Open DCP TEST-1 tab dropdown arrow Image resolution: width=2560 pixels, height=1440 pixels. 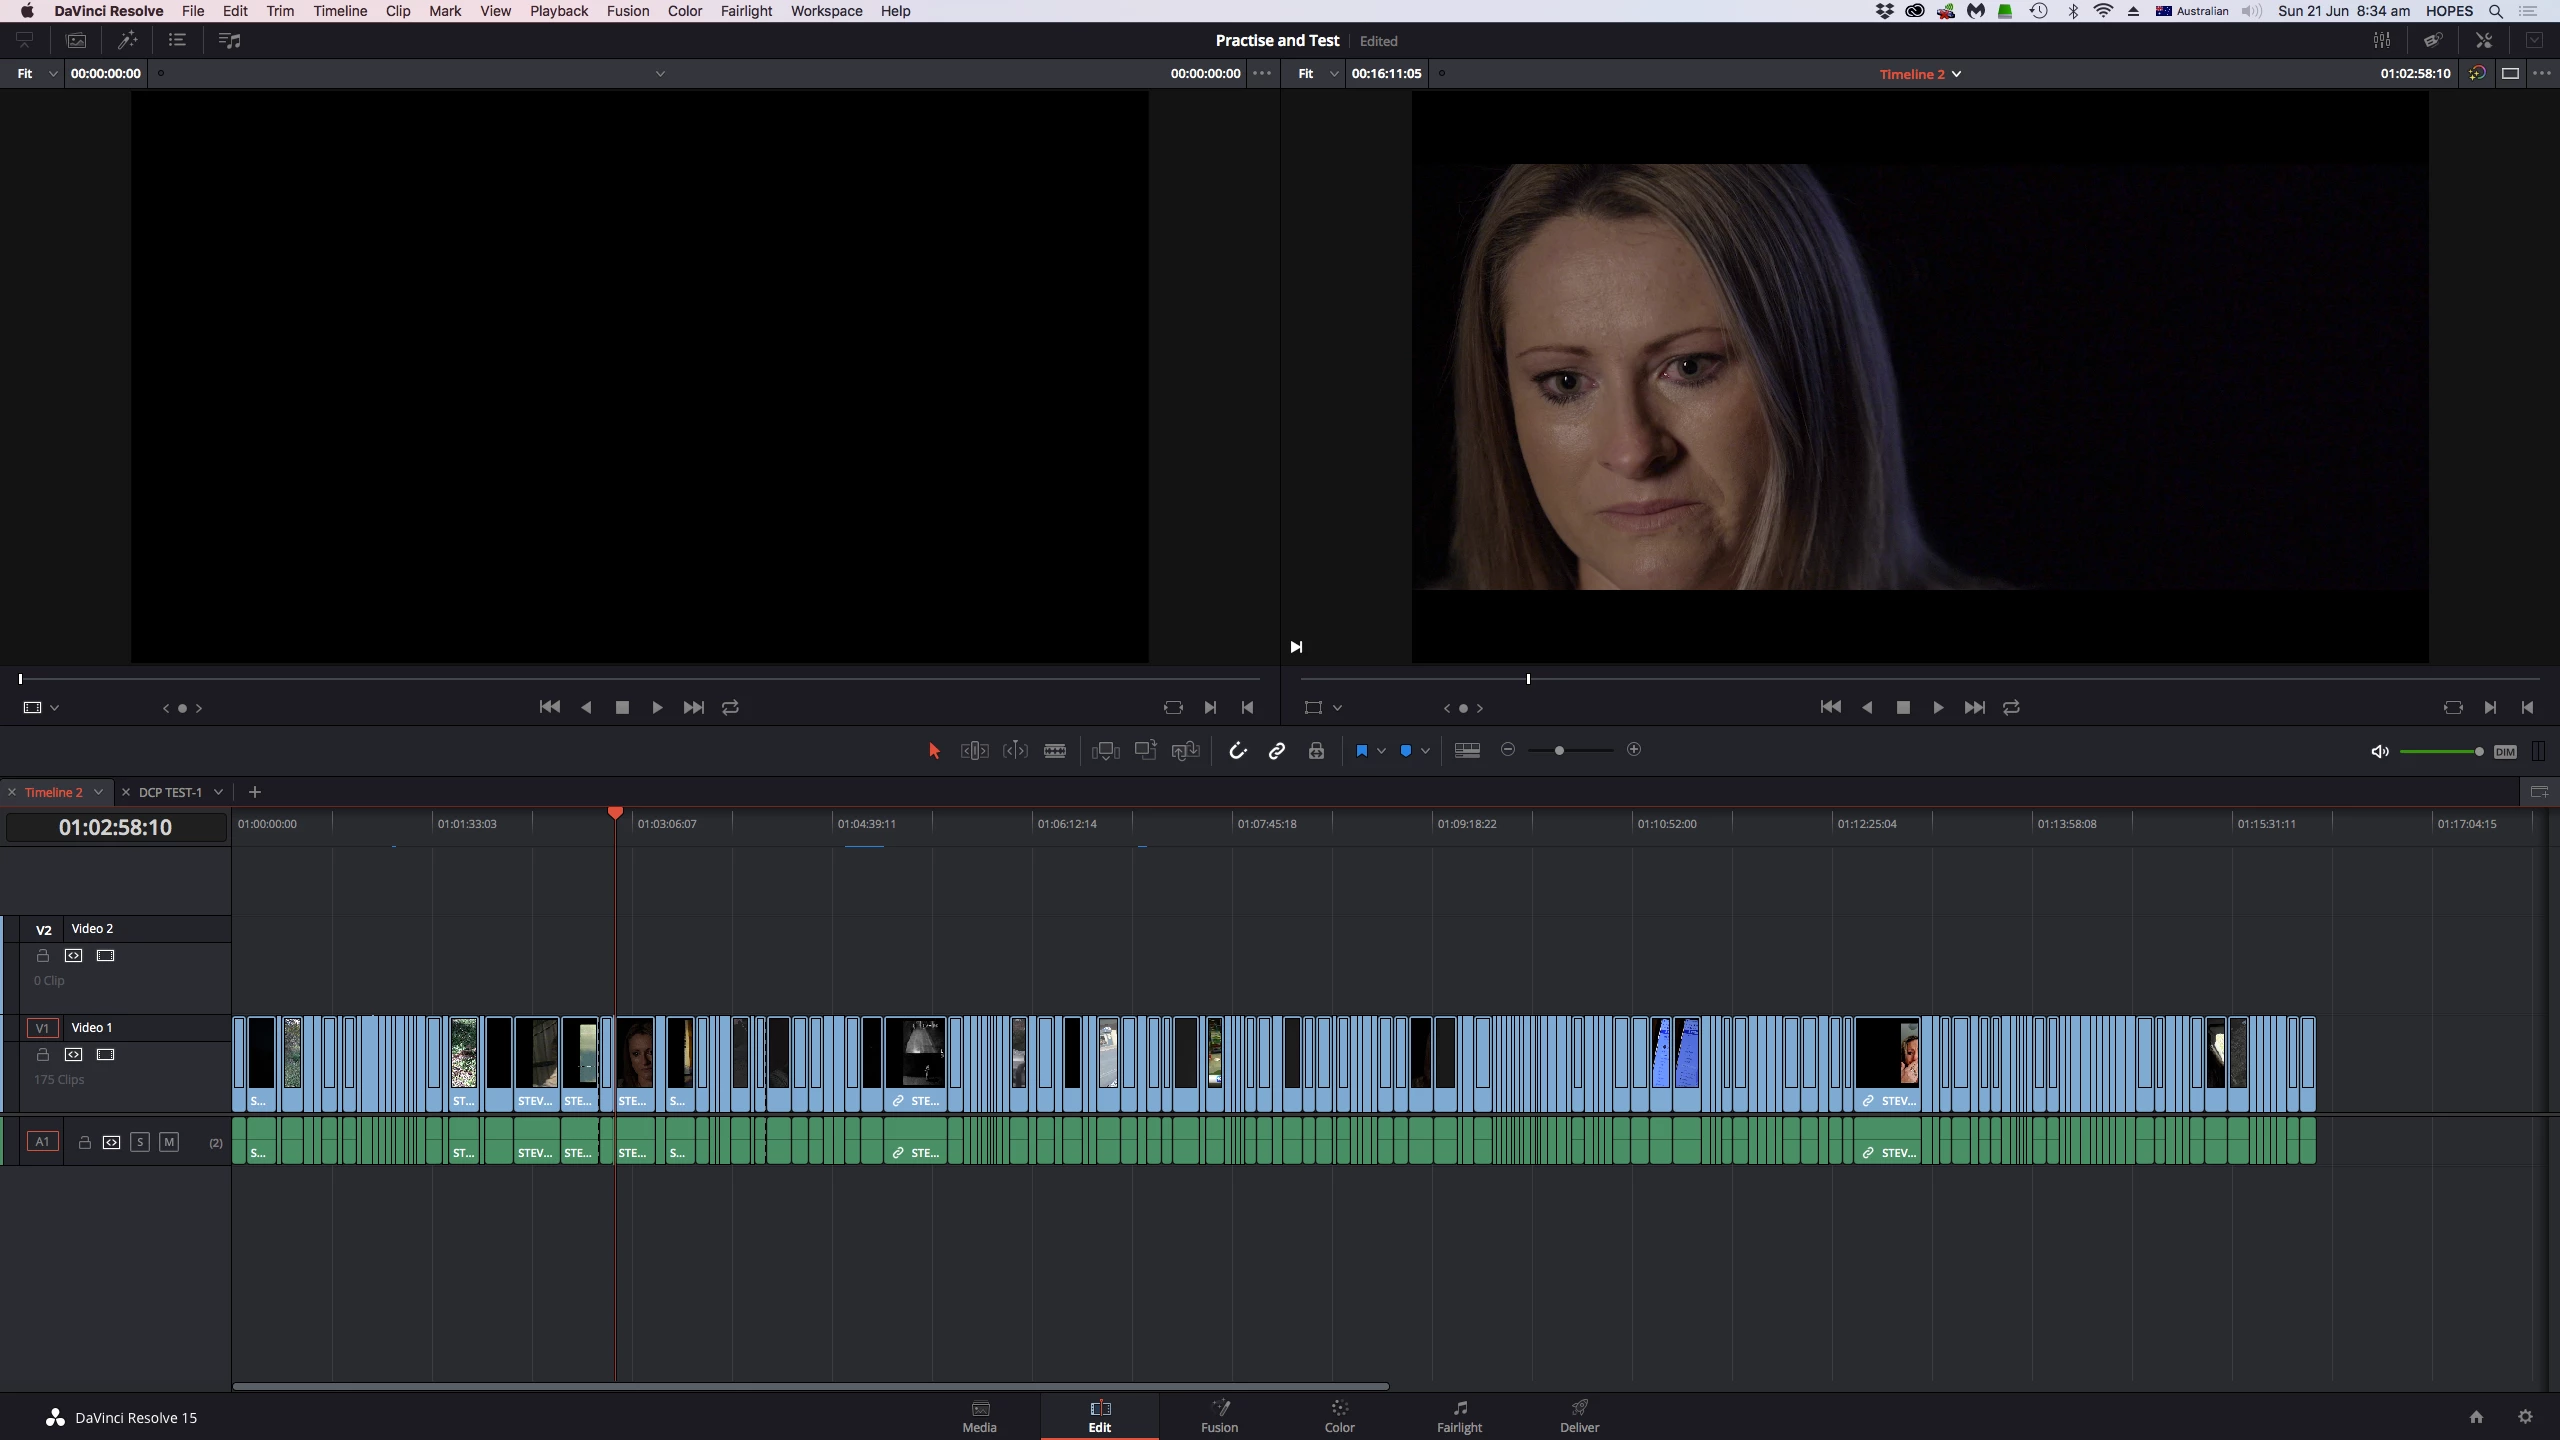point(218,792)
